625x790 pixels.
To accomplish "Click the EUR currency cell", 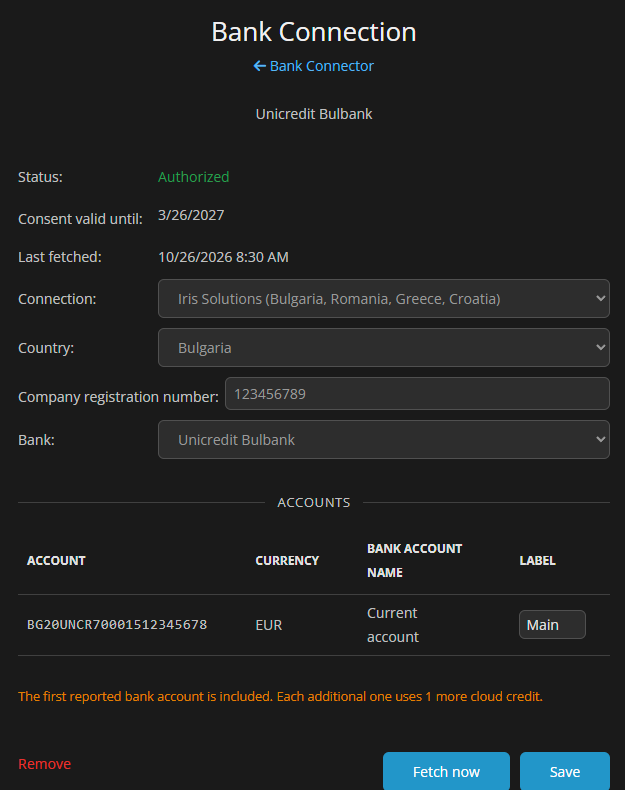I will click(268, 625).
